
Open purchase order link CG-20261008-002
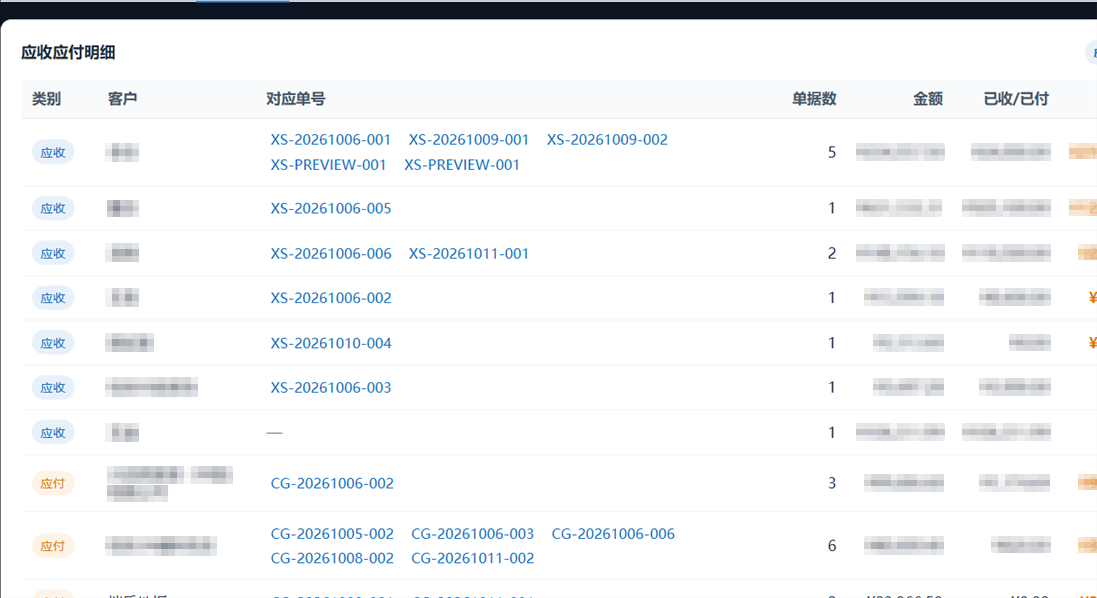tap(332, 558)
